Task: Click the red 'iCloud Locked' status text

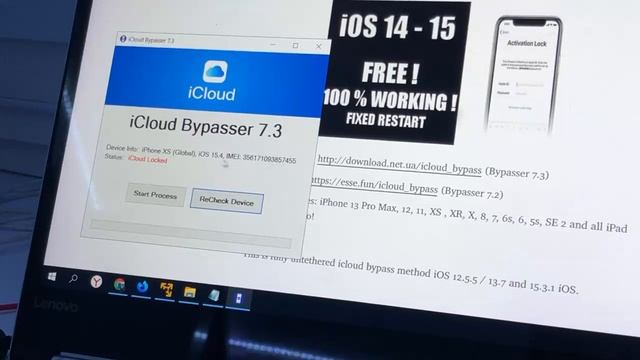Action: pos(147,159)
